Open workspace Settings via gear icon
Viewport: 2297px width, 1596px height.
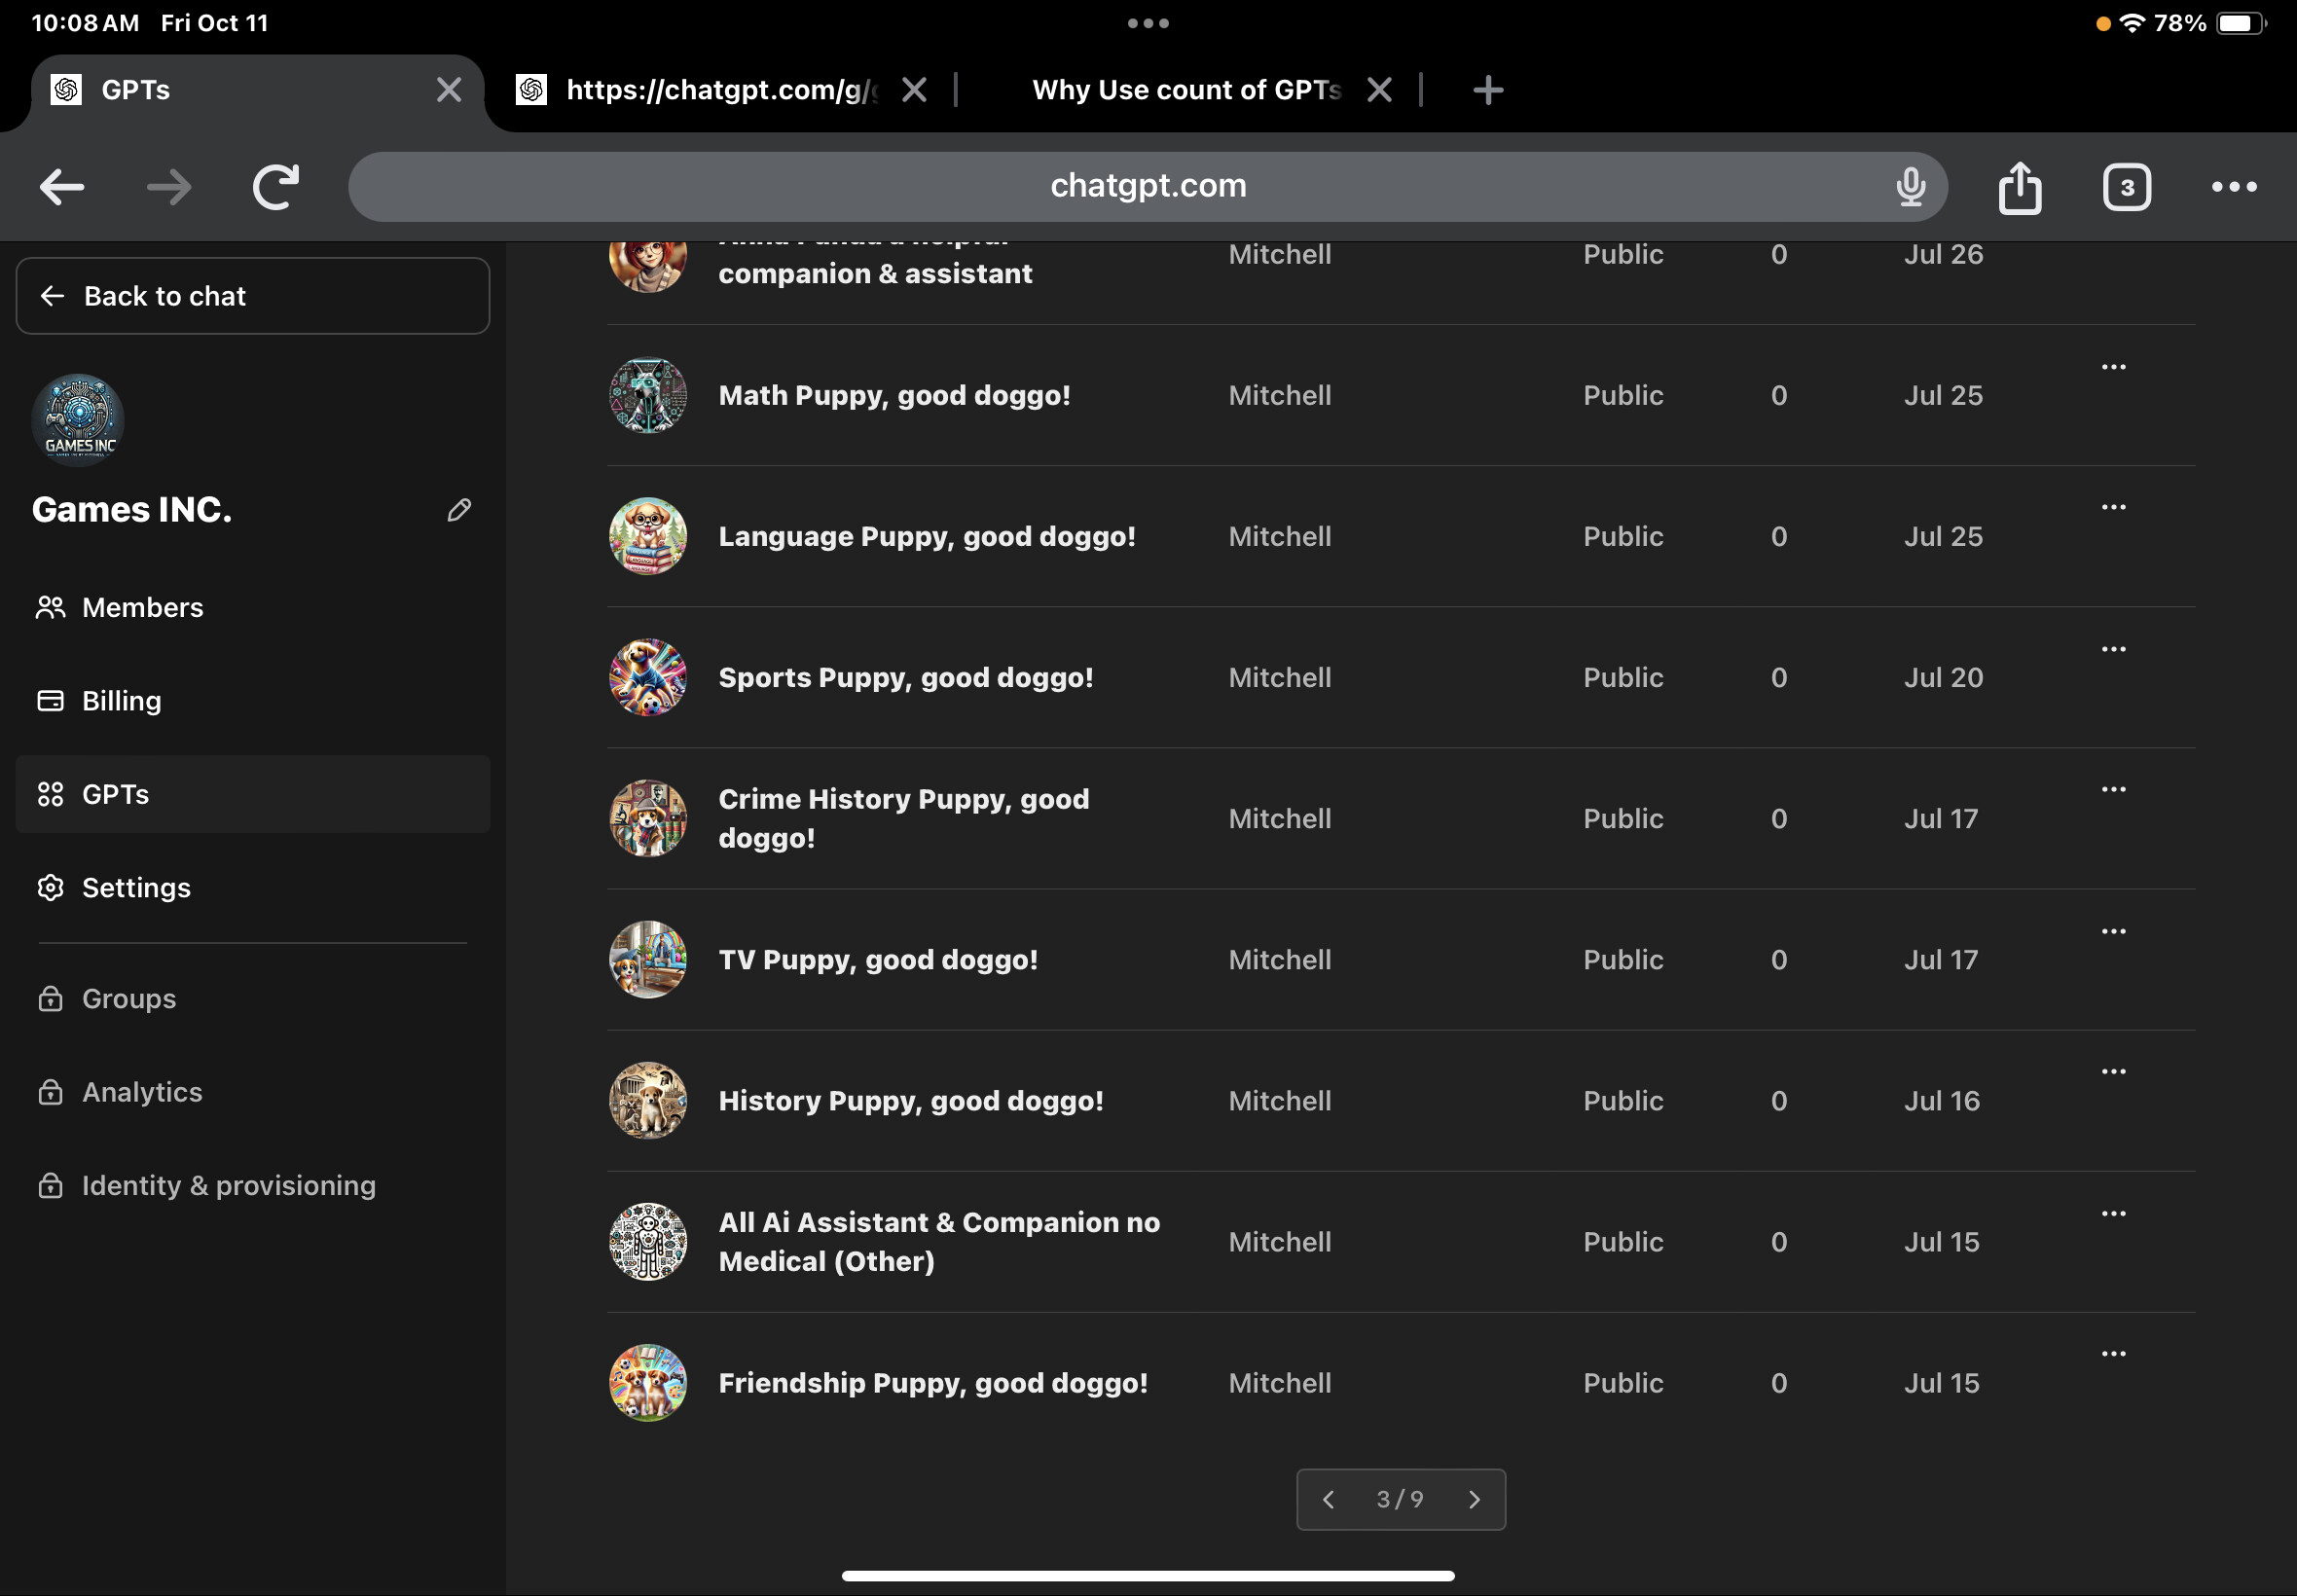(51, 887)
